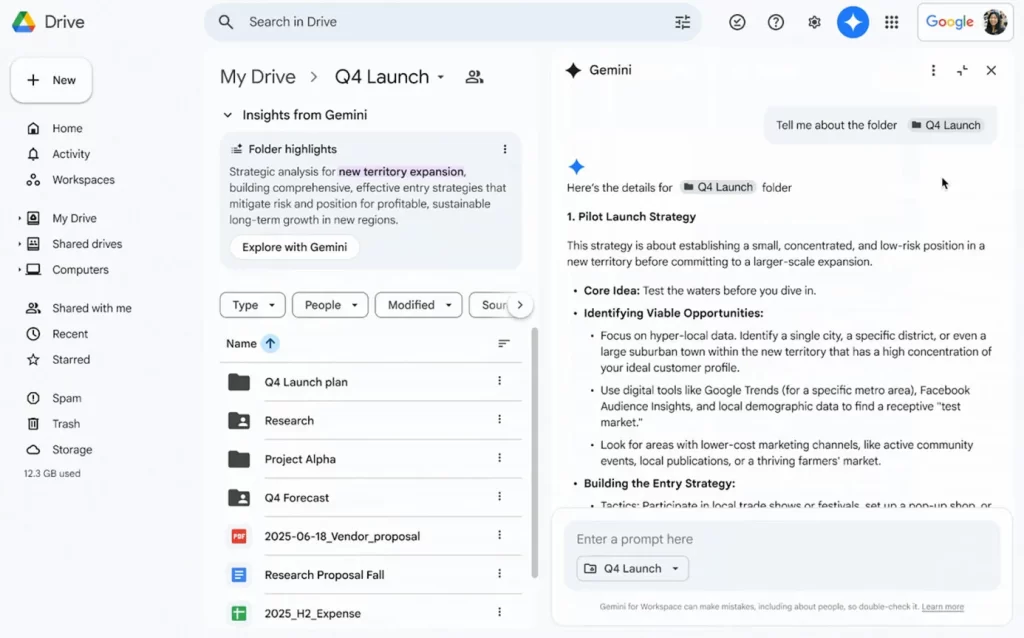Open Drive settings gear
The width and height of the screenshot is (1024, 638).
(x=813, y=21)
